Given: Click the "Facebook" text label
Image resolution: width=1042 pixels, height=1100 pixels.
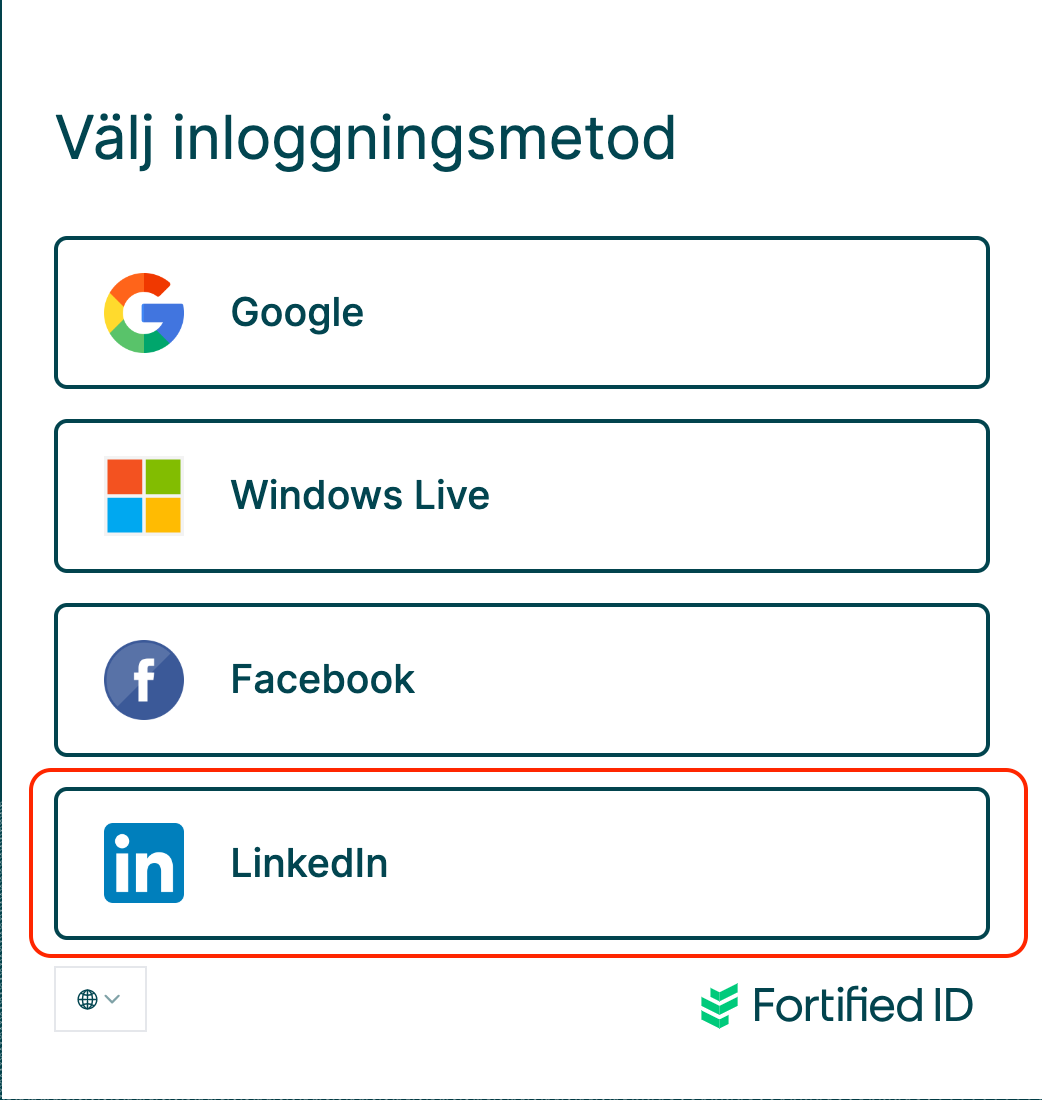Looking at the screenshot, I should click(x=322, y=680).
